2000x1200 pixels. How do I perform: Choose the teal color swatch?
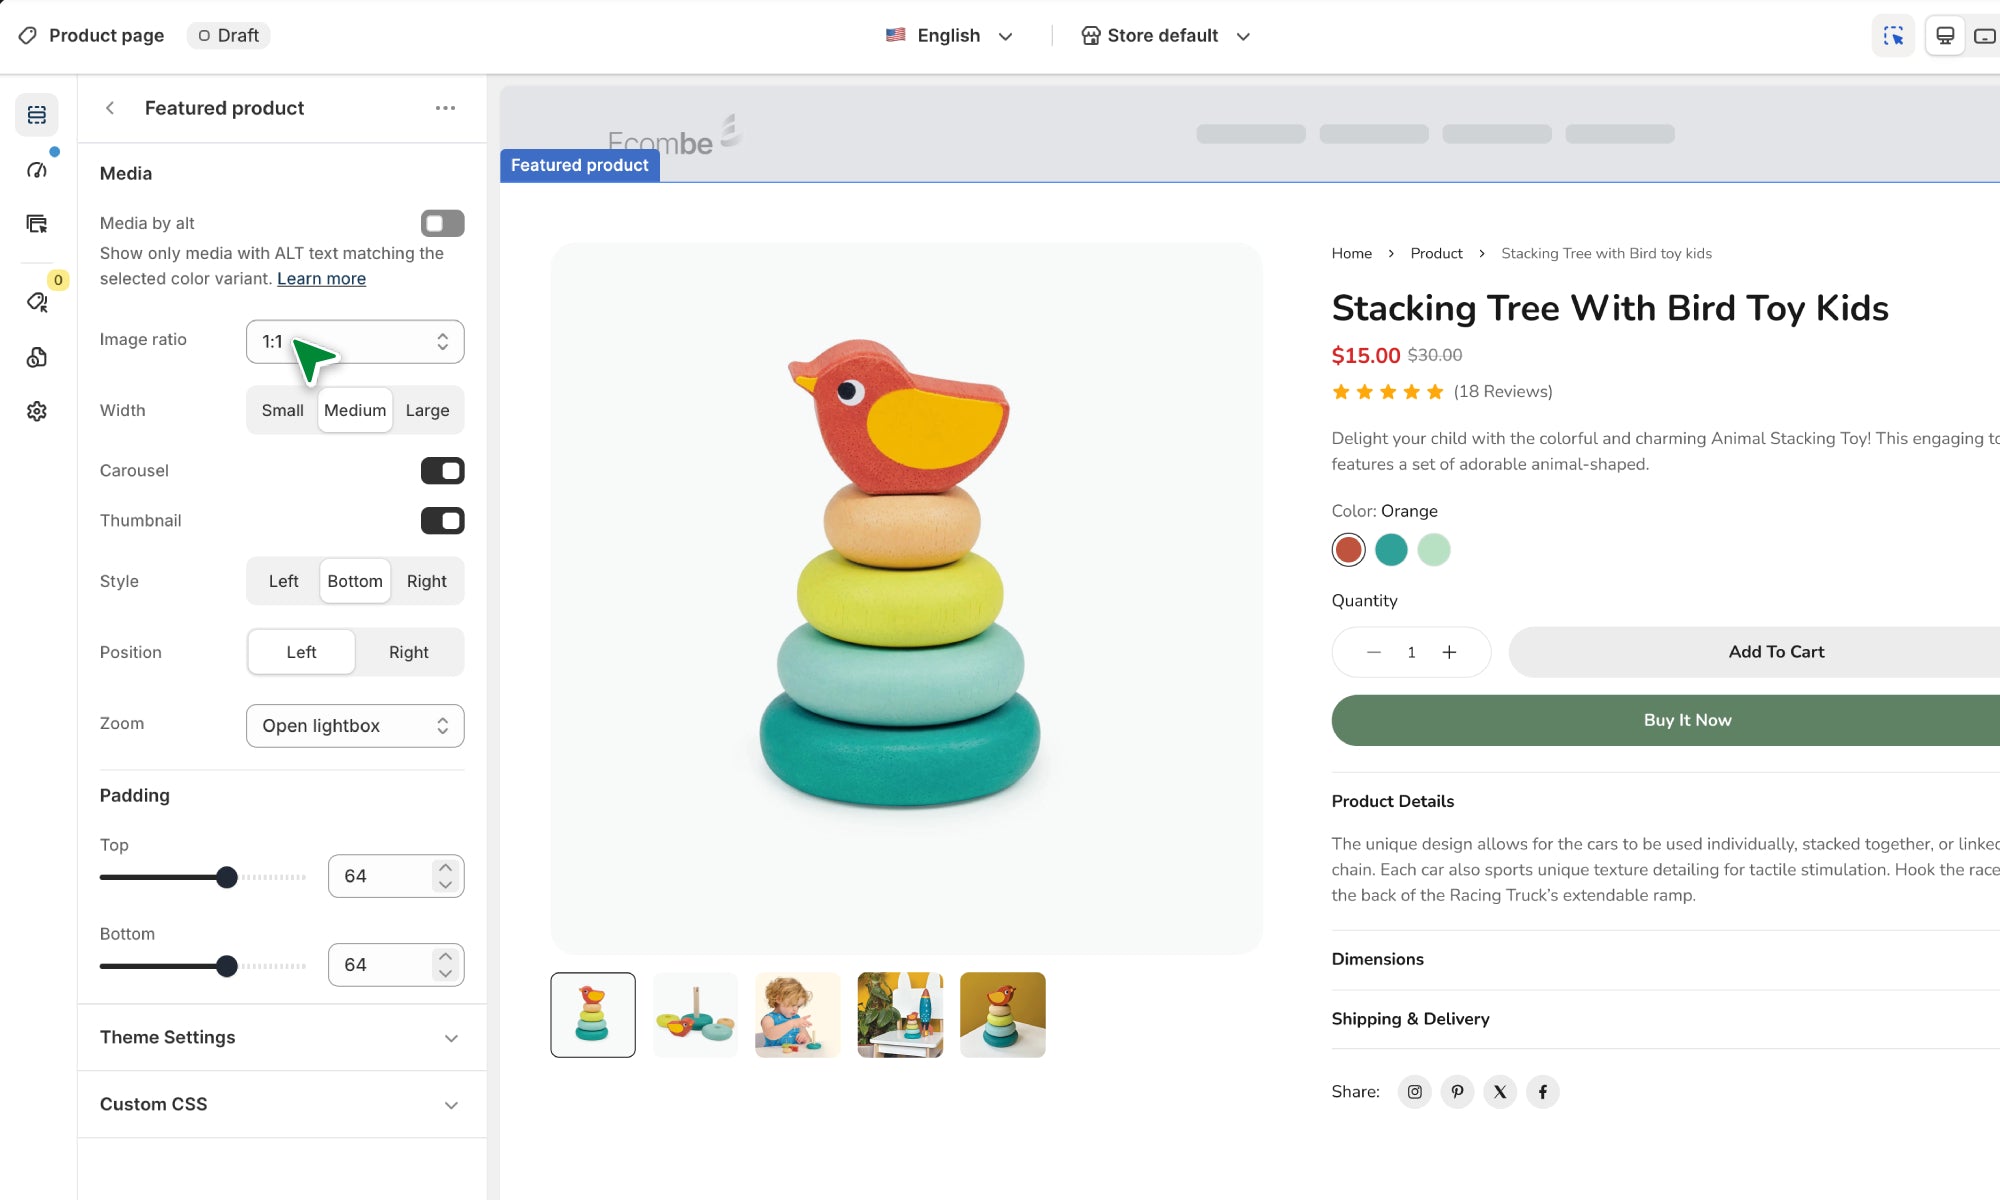point(1391,550)
